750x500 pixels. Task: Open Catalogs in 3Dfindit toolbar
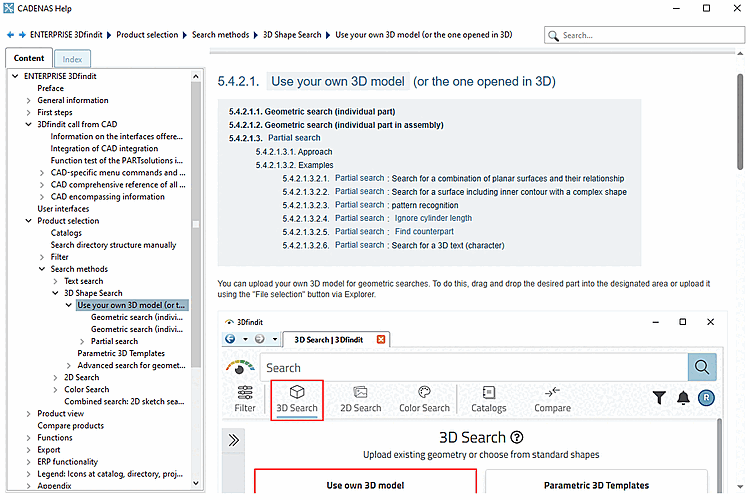tap(488, 400)
